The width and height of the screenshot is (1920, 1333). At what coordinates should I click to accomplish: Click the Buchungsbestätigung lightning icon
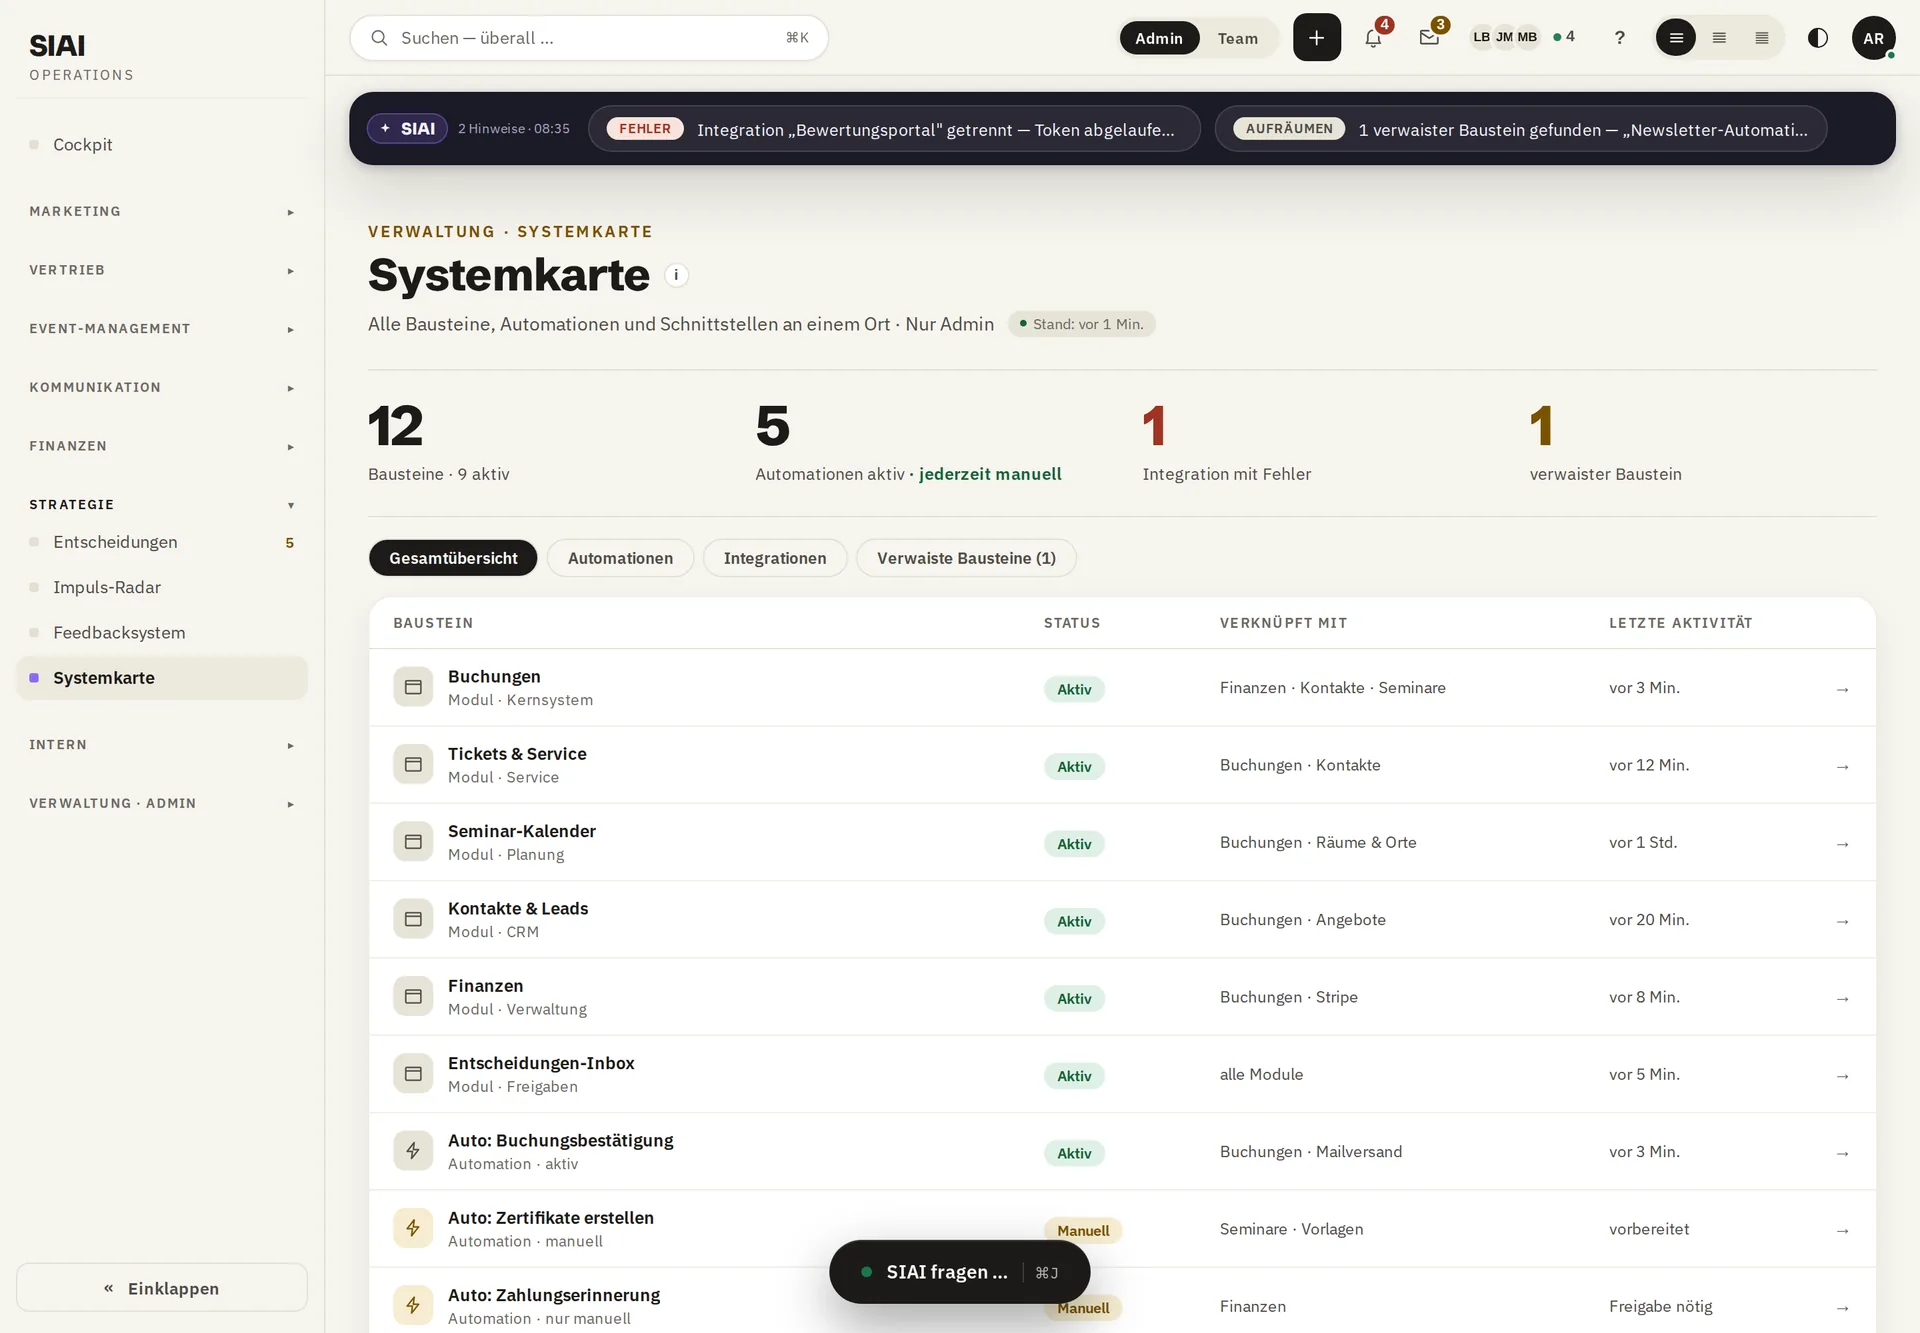[x=413, y=1151]
